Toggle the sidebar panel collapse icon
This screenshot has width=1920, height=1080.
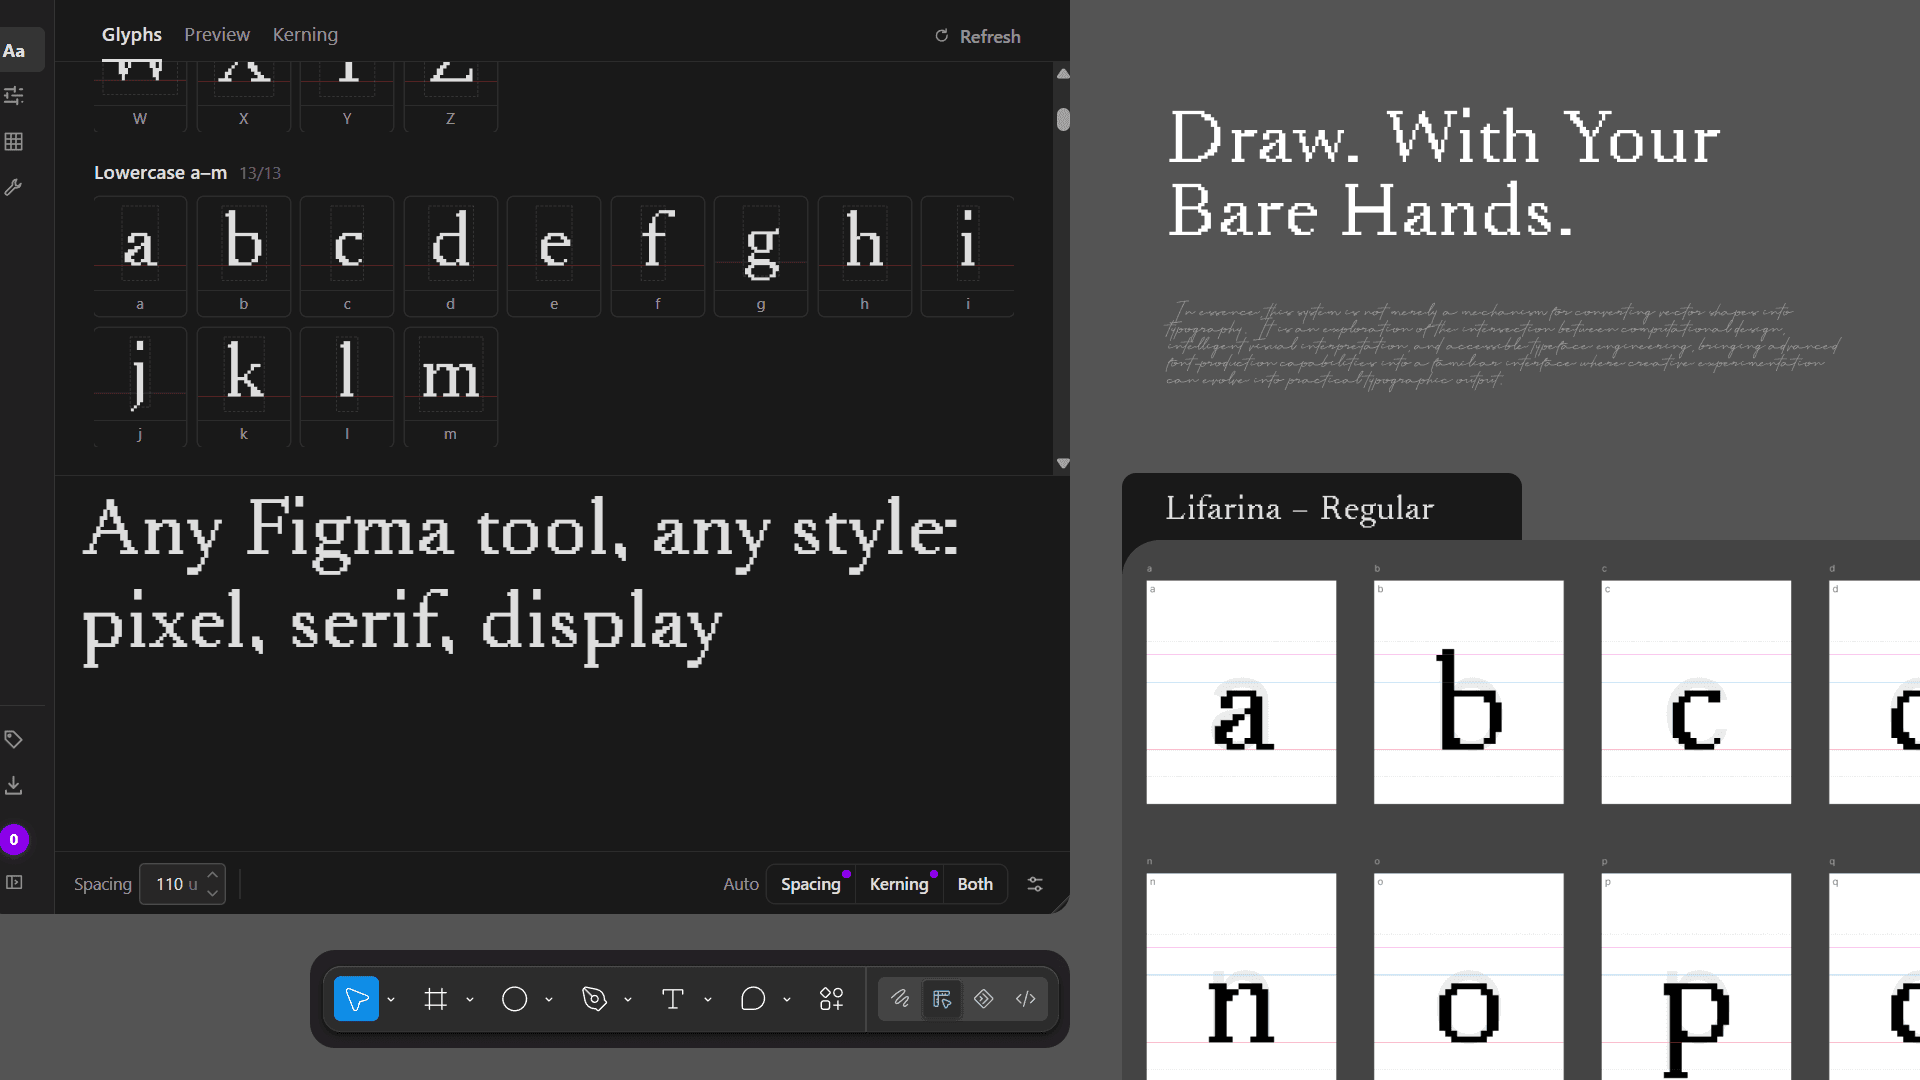14,882
